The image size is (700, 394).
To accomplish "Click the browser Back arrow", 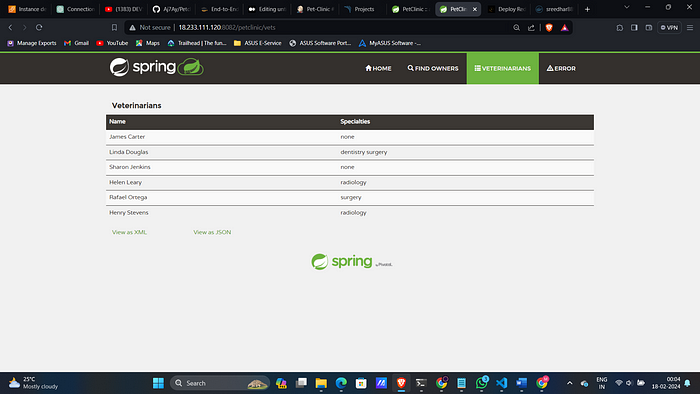I will [10, 27].
